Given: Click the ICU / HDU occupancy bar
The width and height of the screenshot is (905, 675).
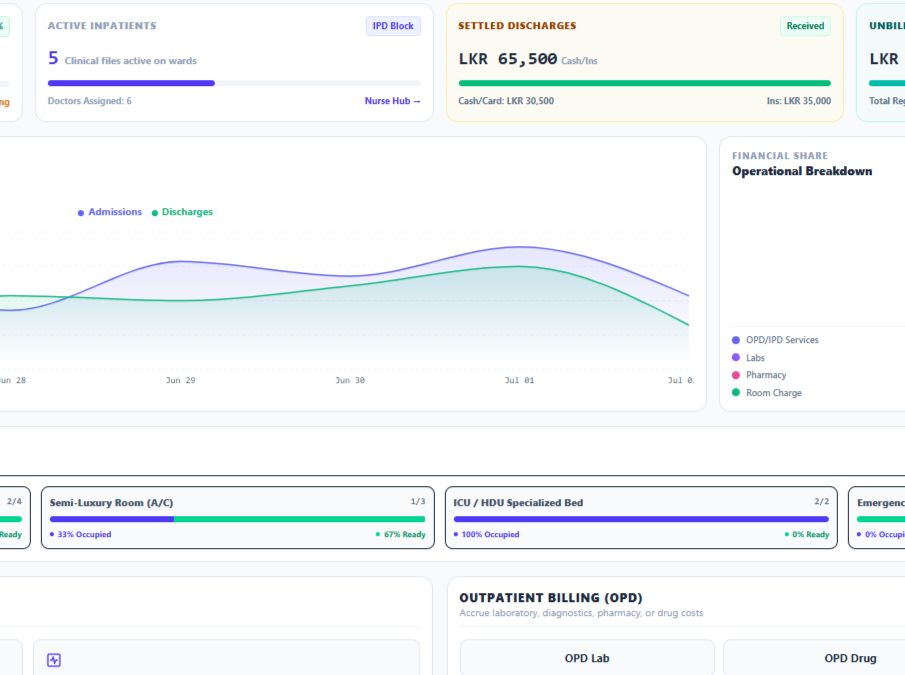Looking at the screenshot, I should (641, 519).
